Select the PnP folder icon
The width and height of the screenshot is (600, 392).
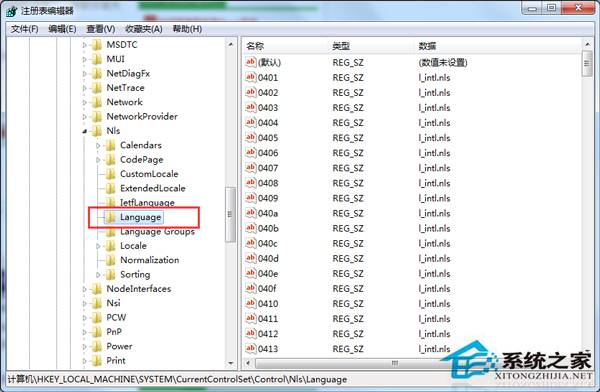[97, 332]
